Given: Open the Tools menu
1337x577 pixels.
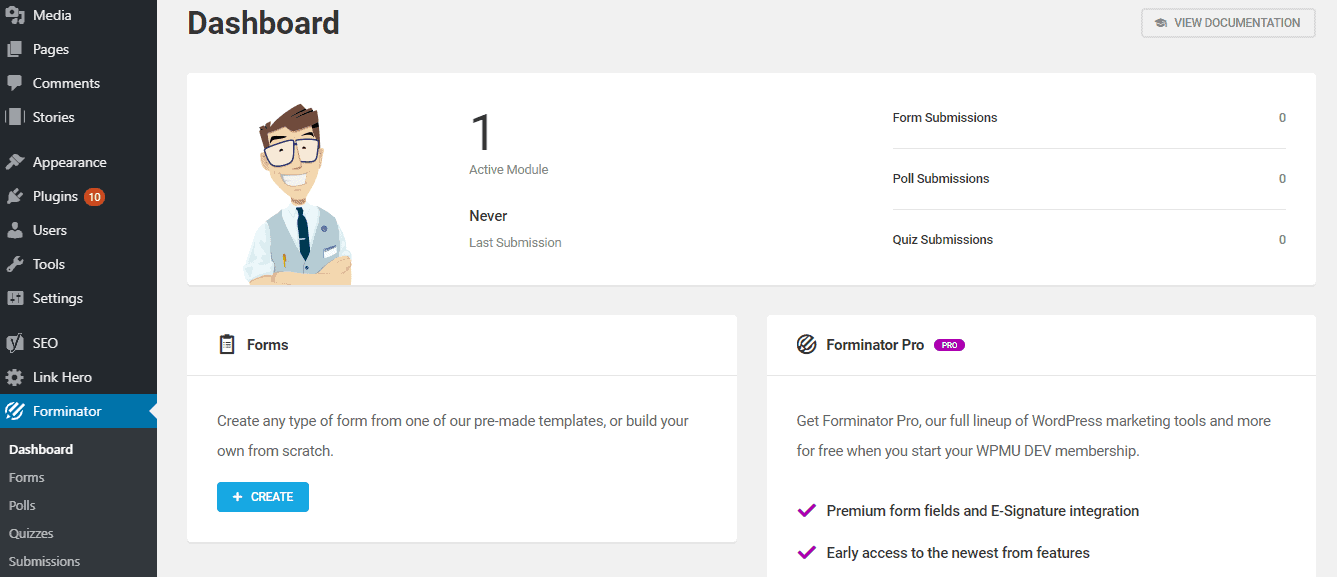Looking at the screenshot, I should (x=78, y=264).
